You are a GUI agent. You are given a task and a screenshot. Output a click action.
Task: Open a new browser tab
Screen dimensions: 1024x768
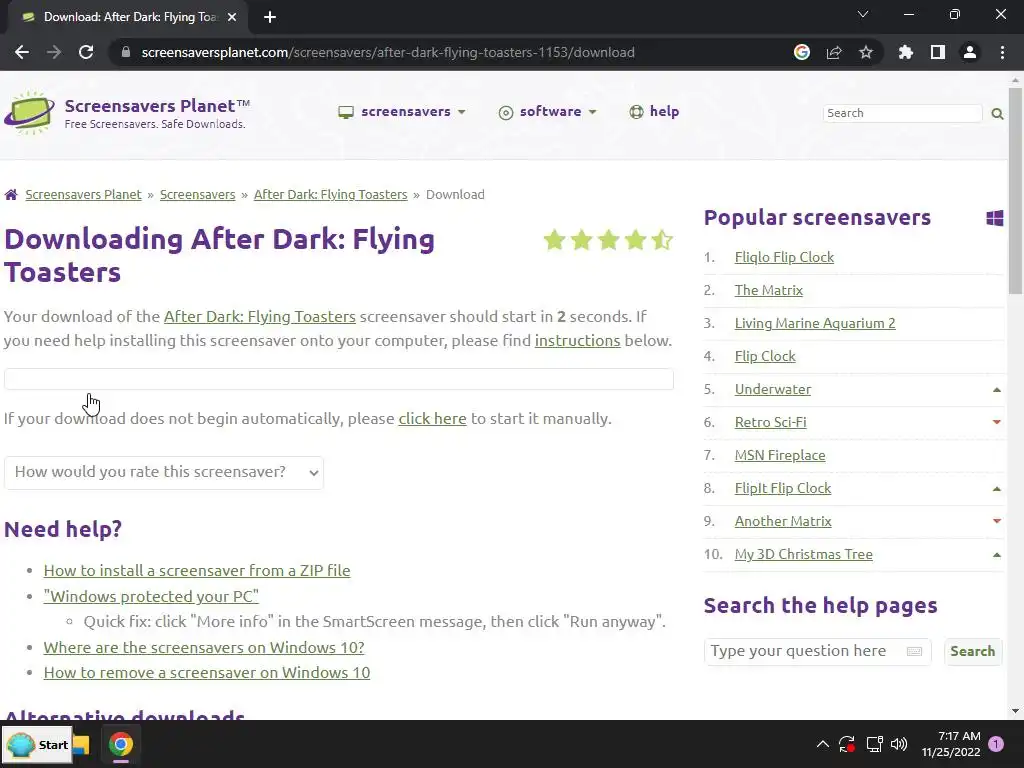pos(270,18)
